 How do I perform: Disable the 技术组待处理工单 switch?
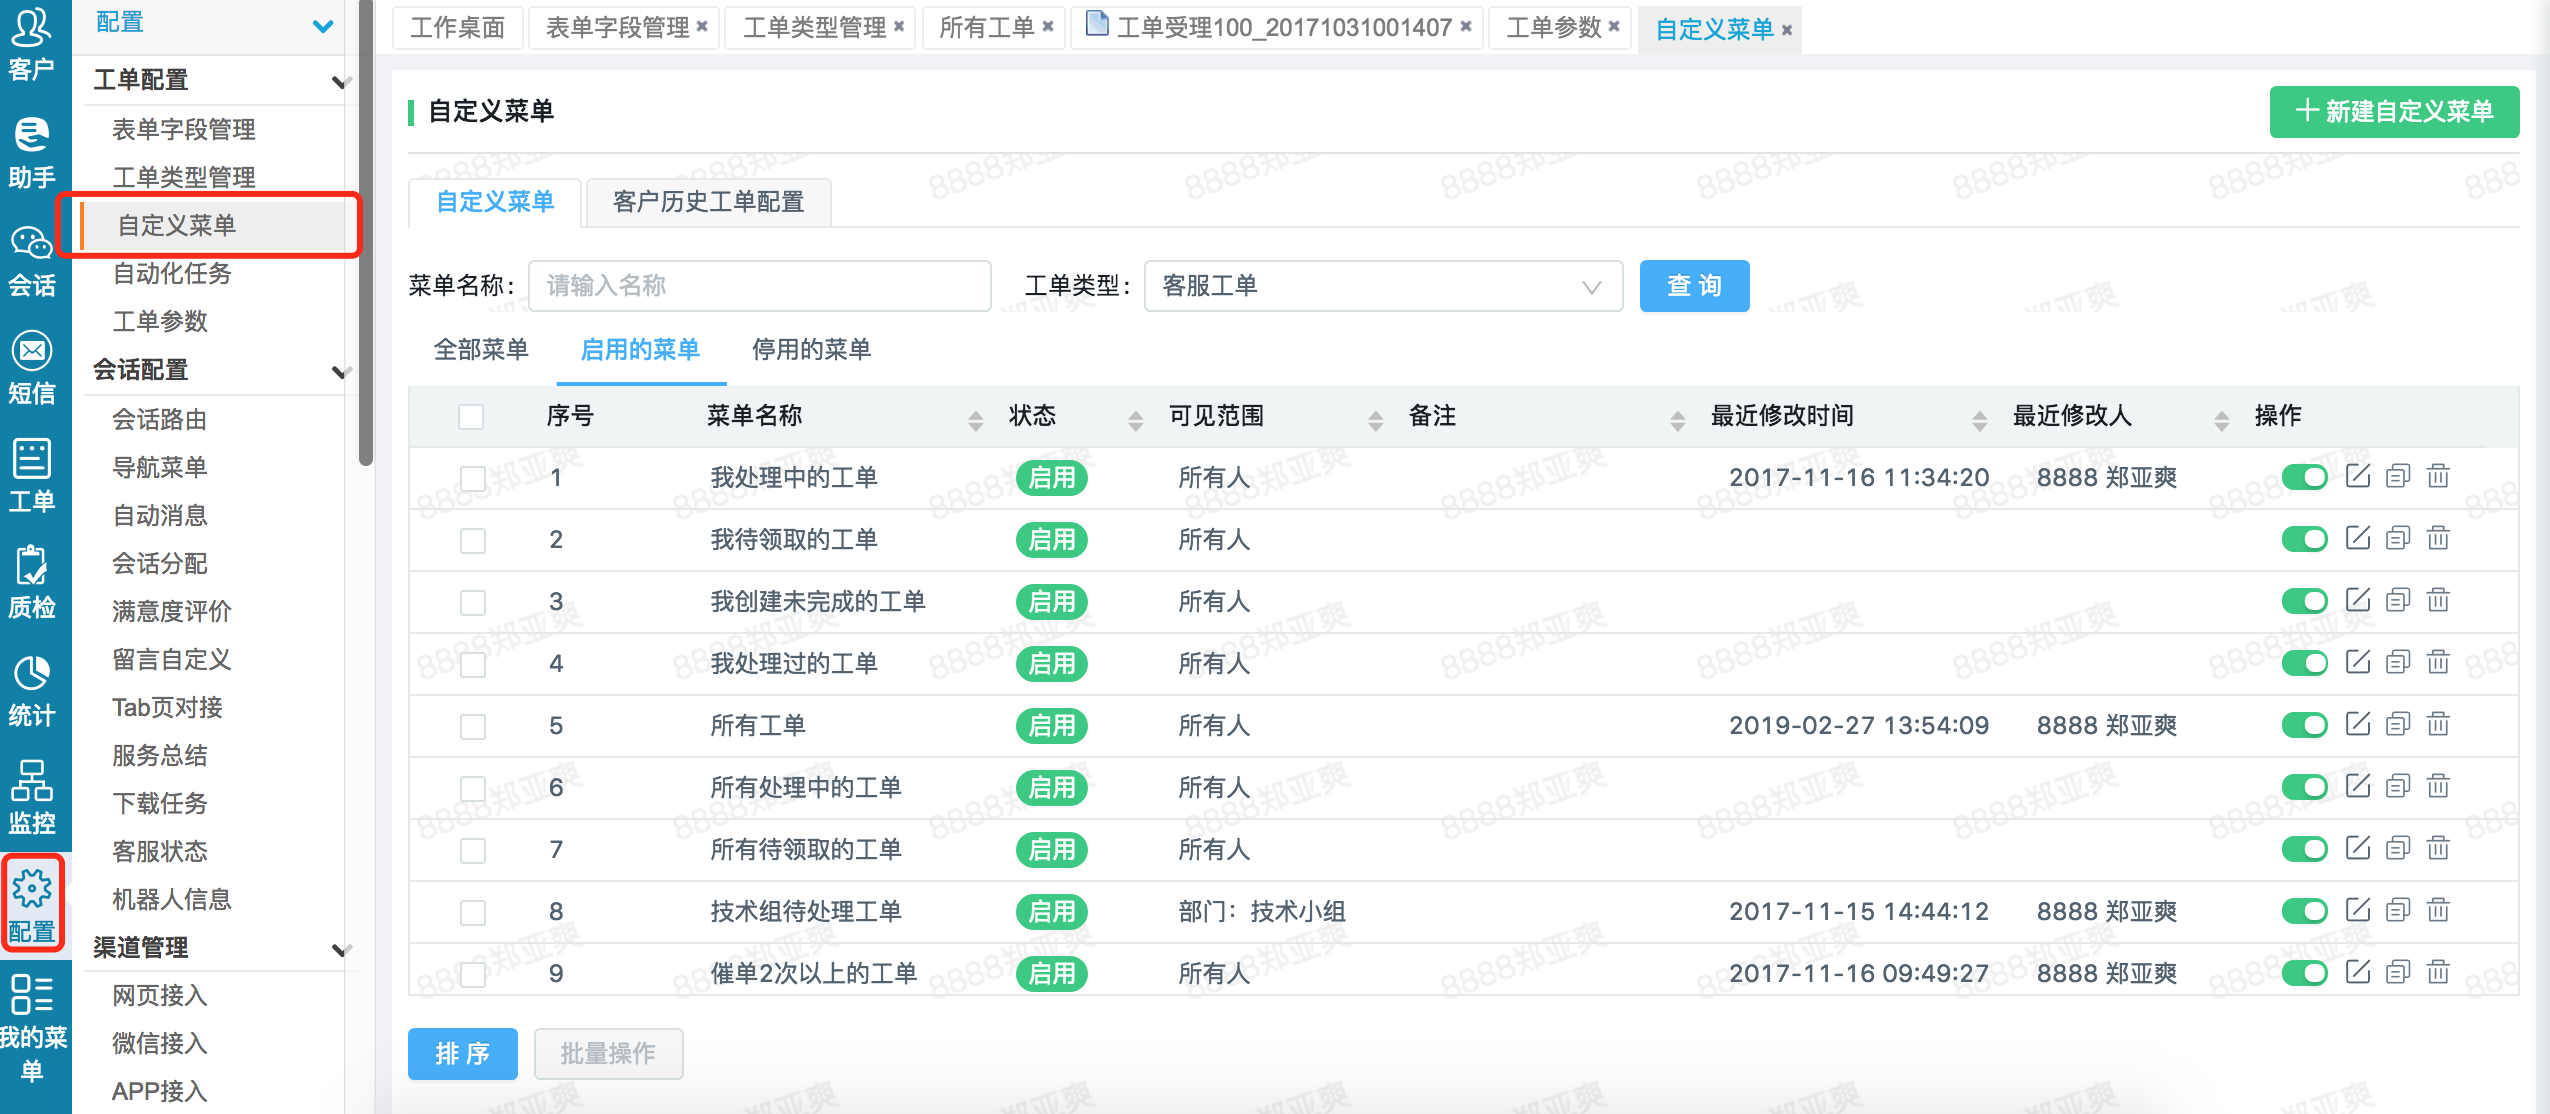pos(2305,911)
